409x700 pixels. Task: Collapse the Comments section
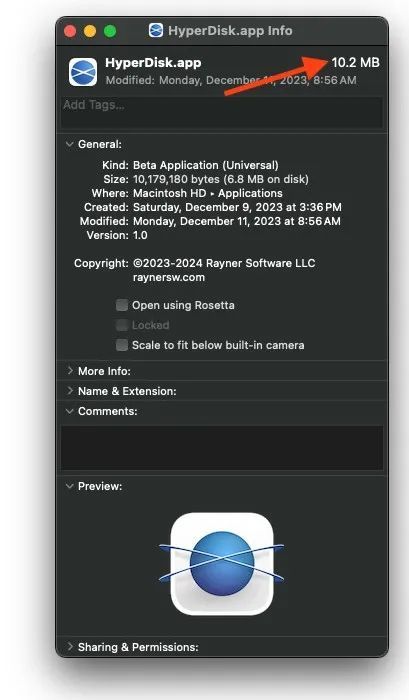click(x=70, y=411)
